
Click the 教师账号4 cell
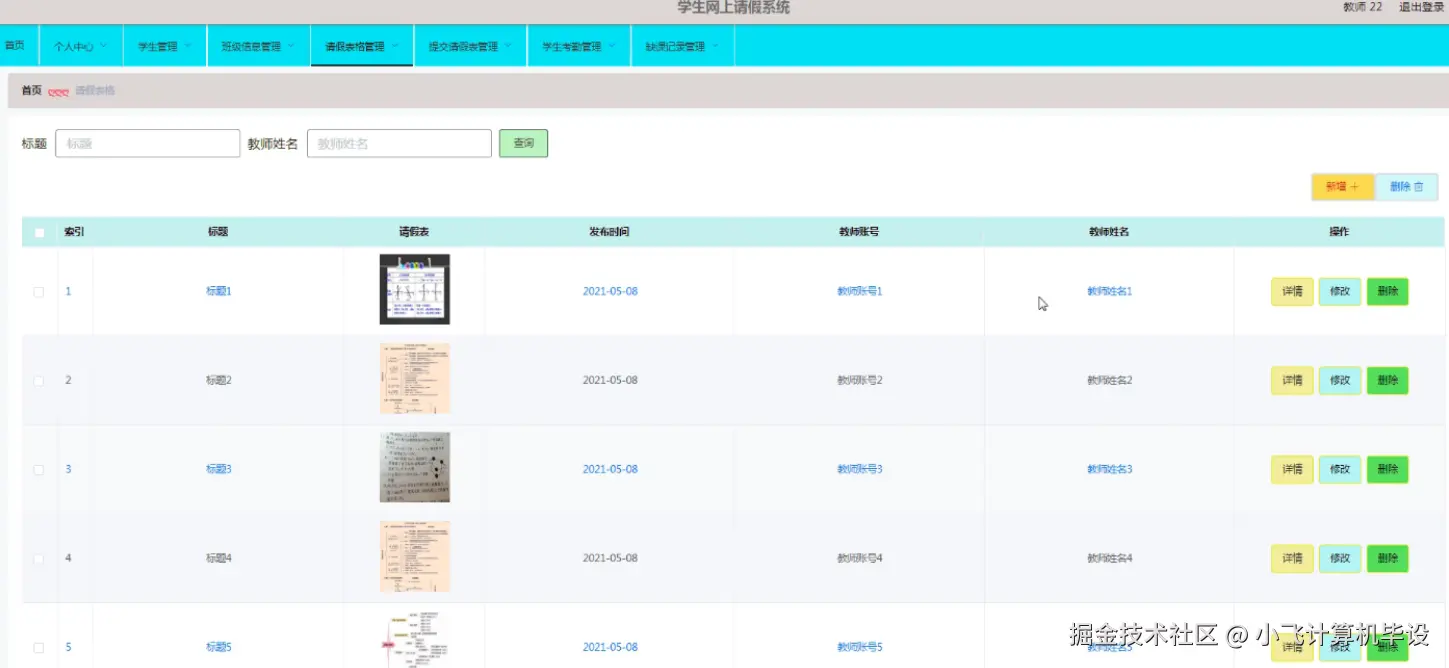click(860, 558)
